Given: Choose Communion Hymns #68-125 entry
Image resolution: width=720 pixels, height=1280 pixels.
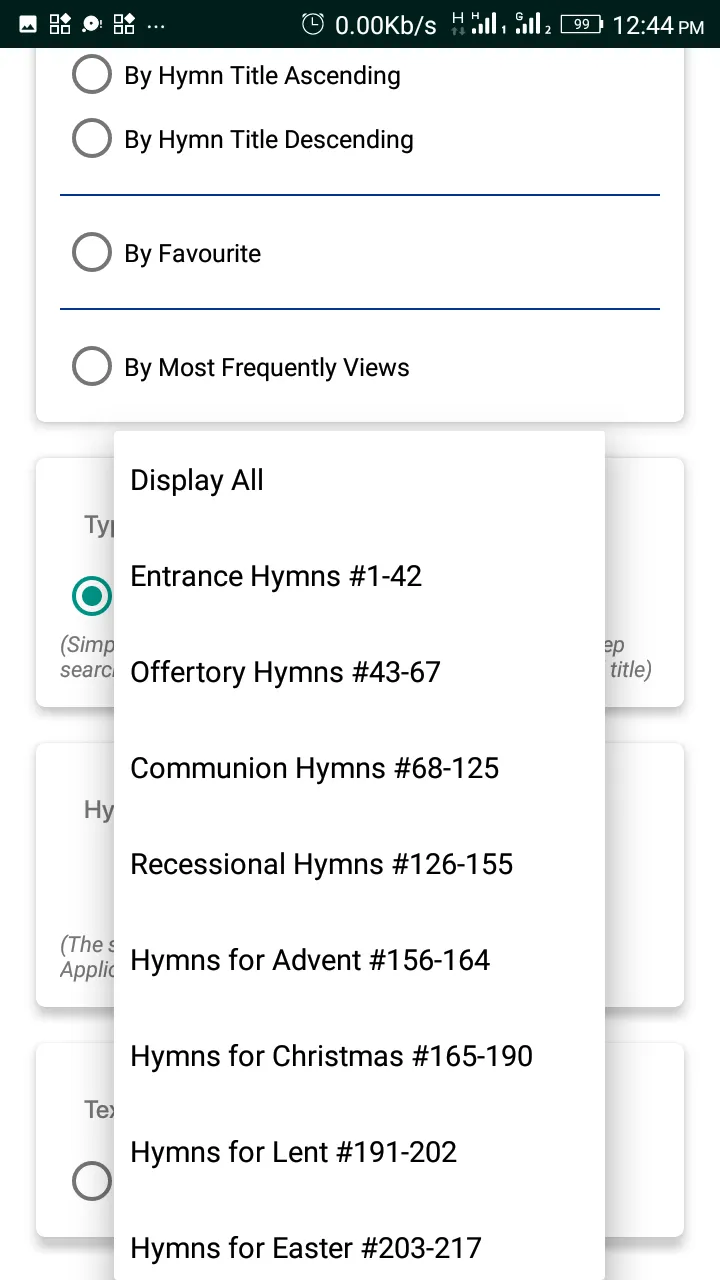Looking at the screenshot, I should [359, 768].
